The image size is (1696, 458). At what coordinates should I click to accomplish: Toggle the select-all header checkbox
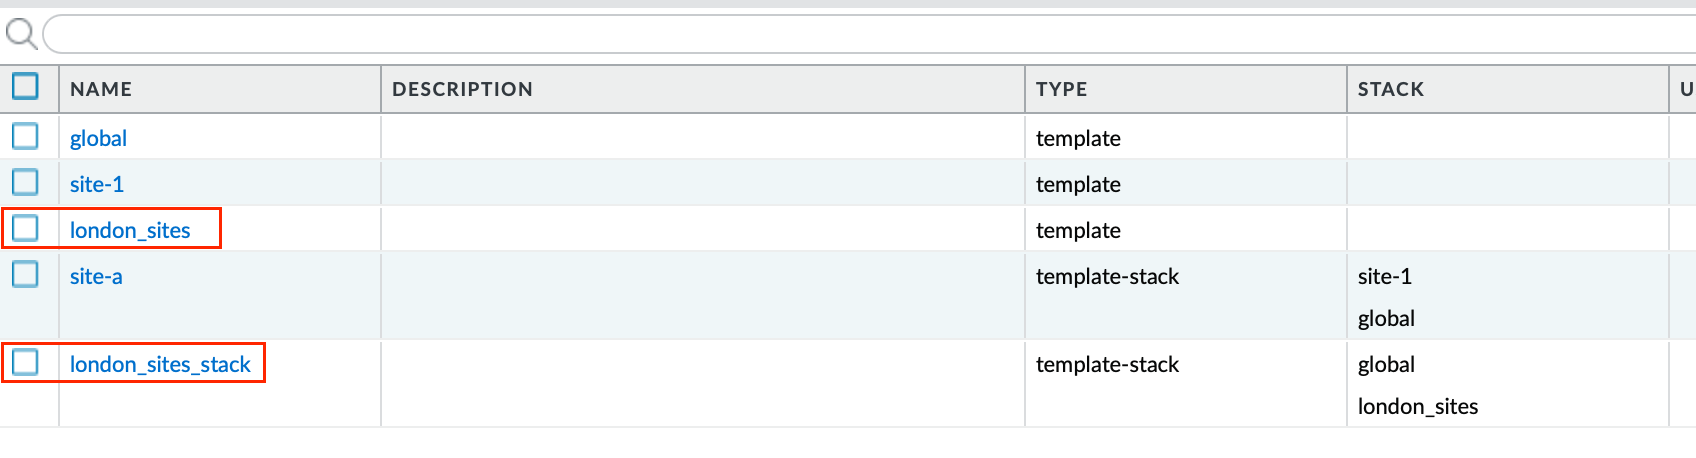pyautogui.click(x=25, y=87)
